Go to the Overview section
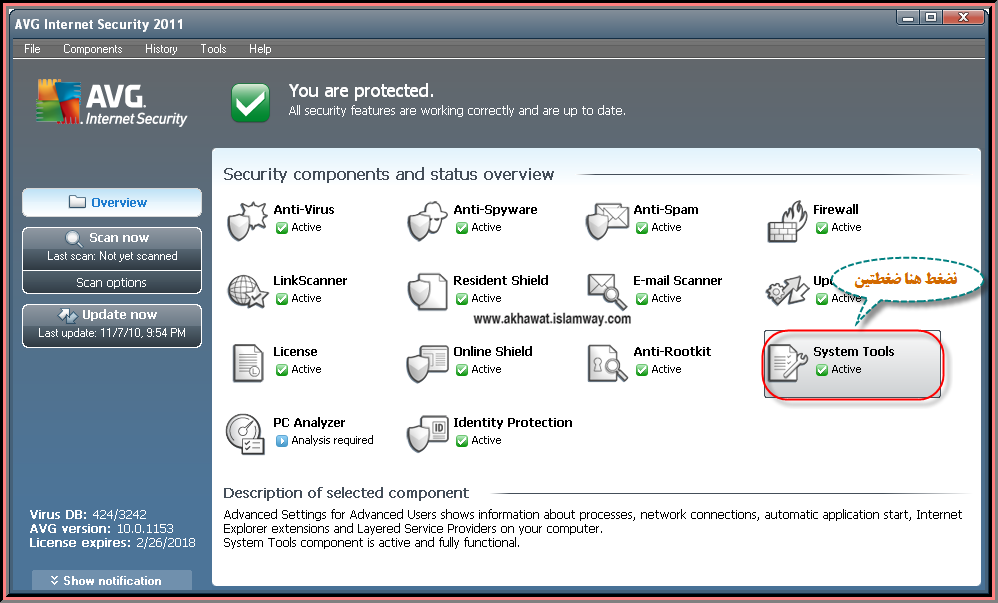 112,202
